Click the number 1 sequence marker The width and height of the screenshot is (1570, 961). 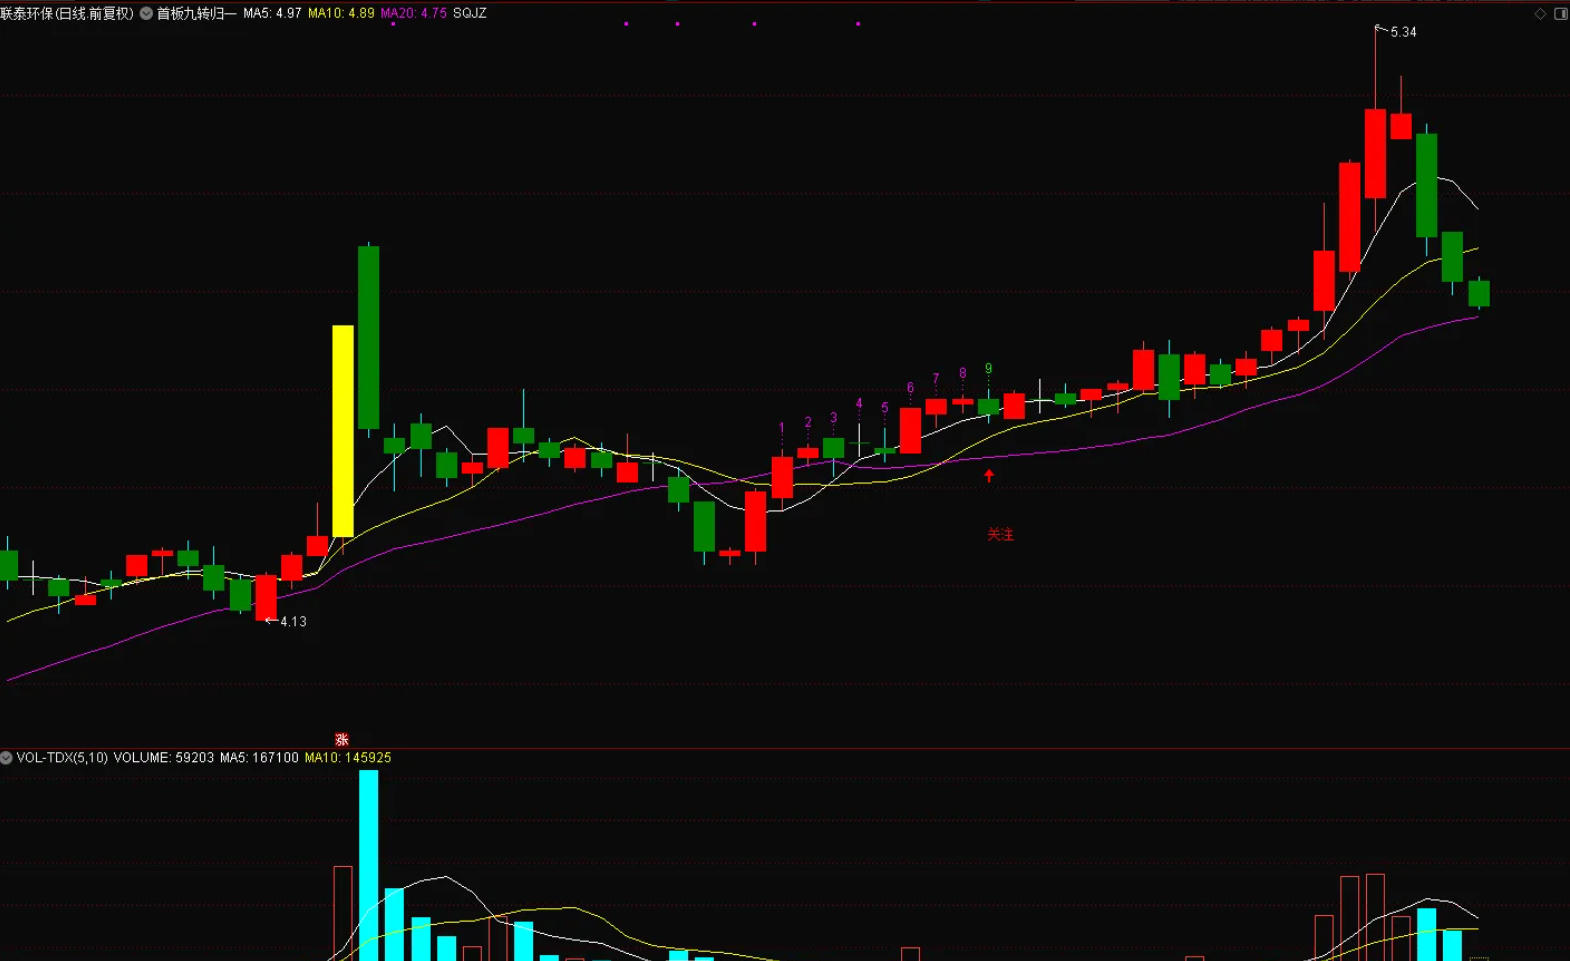point(782,428)
